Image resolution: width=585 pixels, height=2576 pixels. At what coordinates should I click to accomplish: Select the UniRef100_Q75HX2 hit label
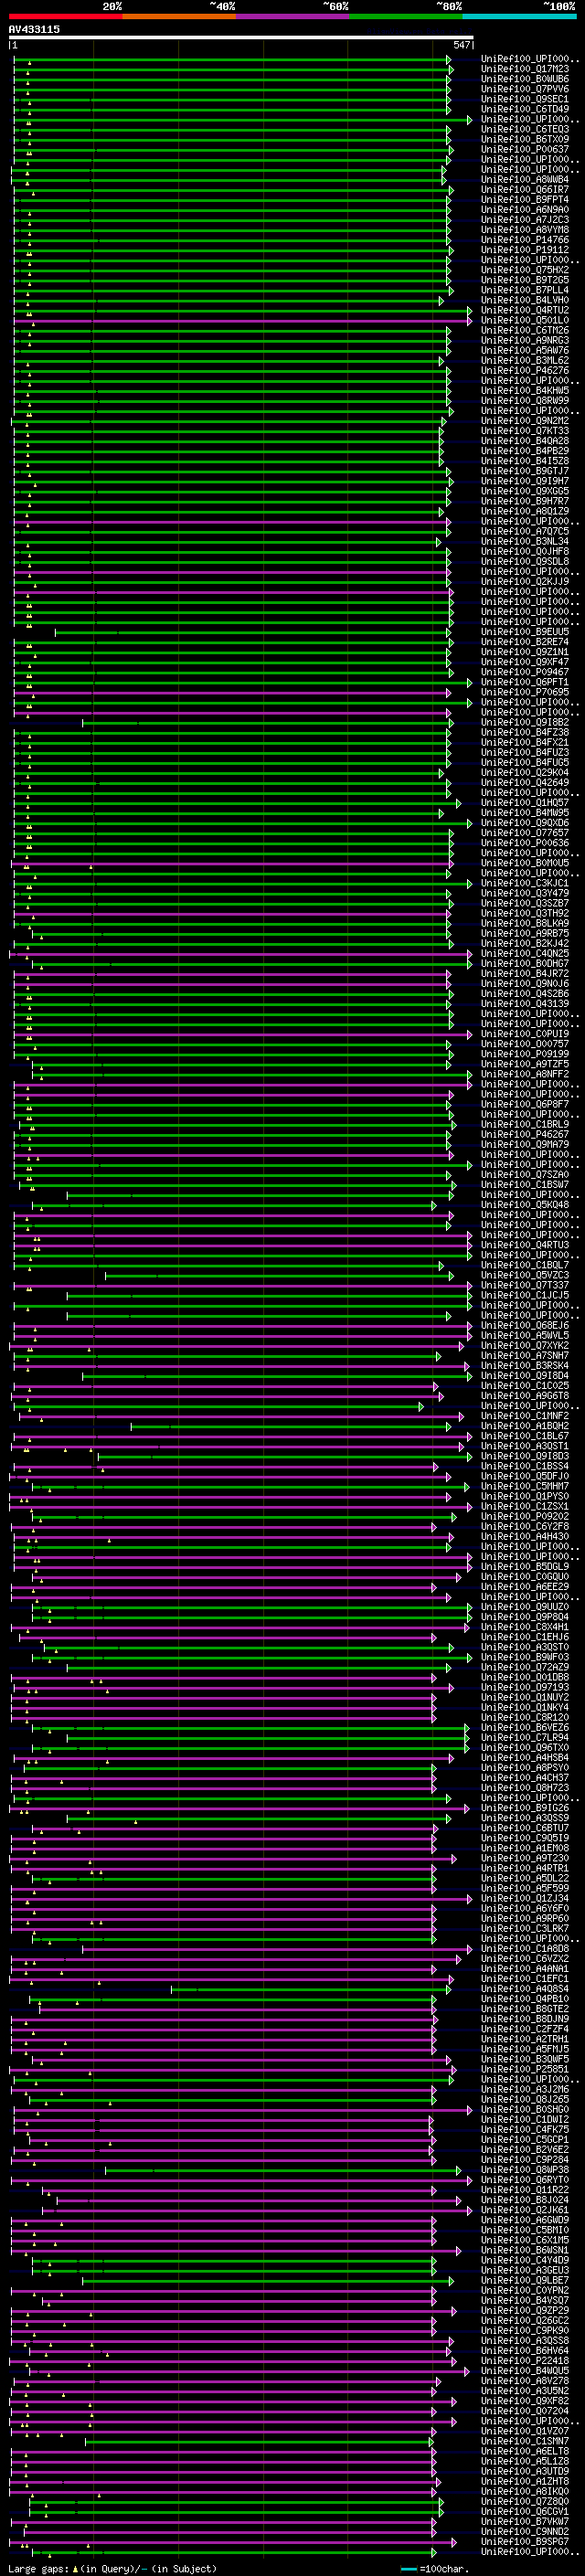[525, 270]
